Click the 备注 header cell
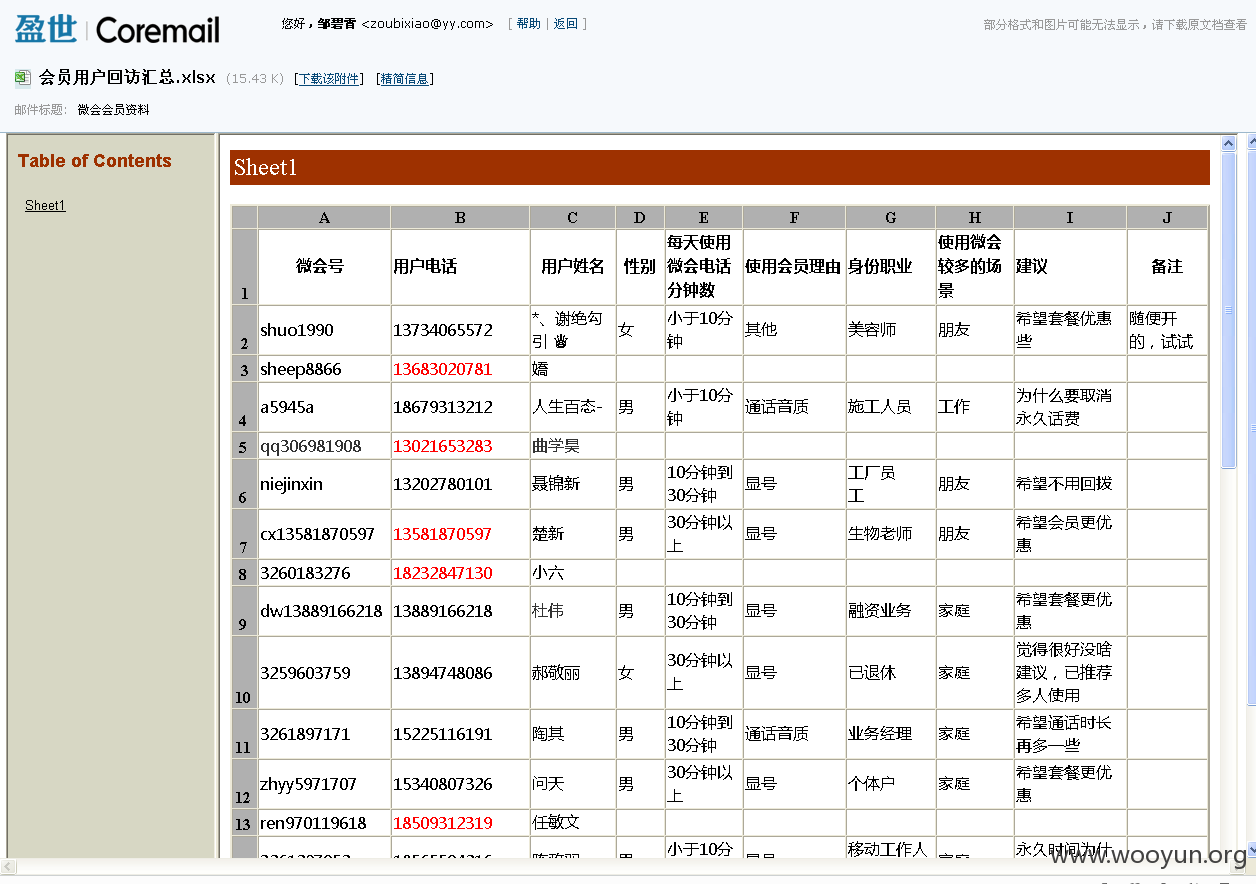This screenshot has width=1256, height=884. pos(1167,267)
